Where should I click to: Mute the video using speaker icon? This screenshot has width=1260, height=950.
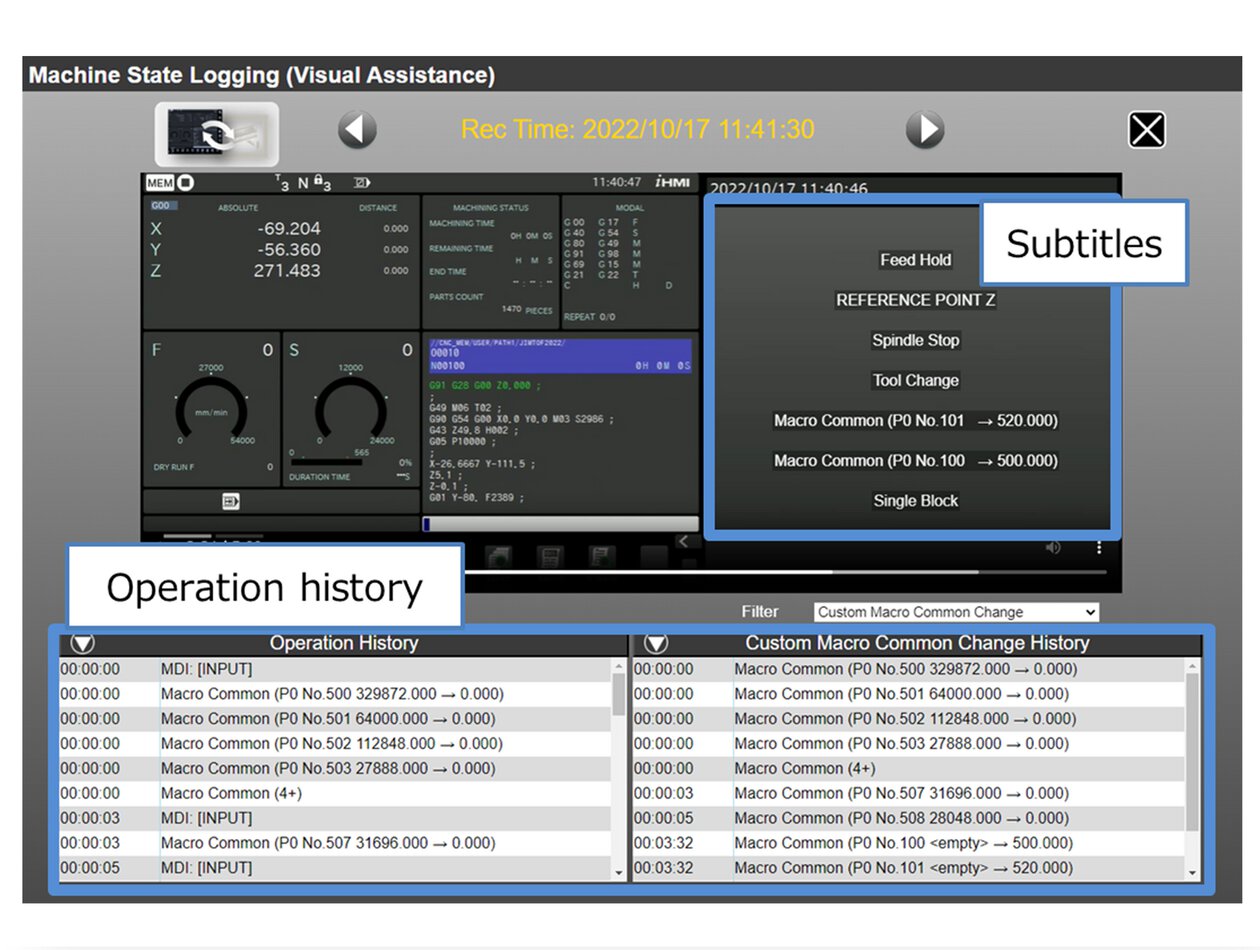point(1053,547)
